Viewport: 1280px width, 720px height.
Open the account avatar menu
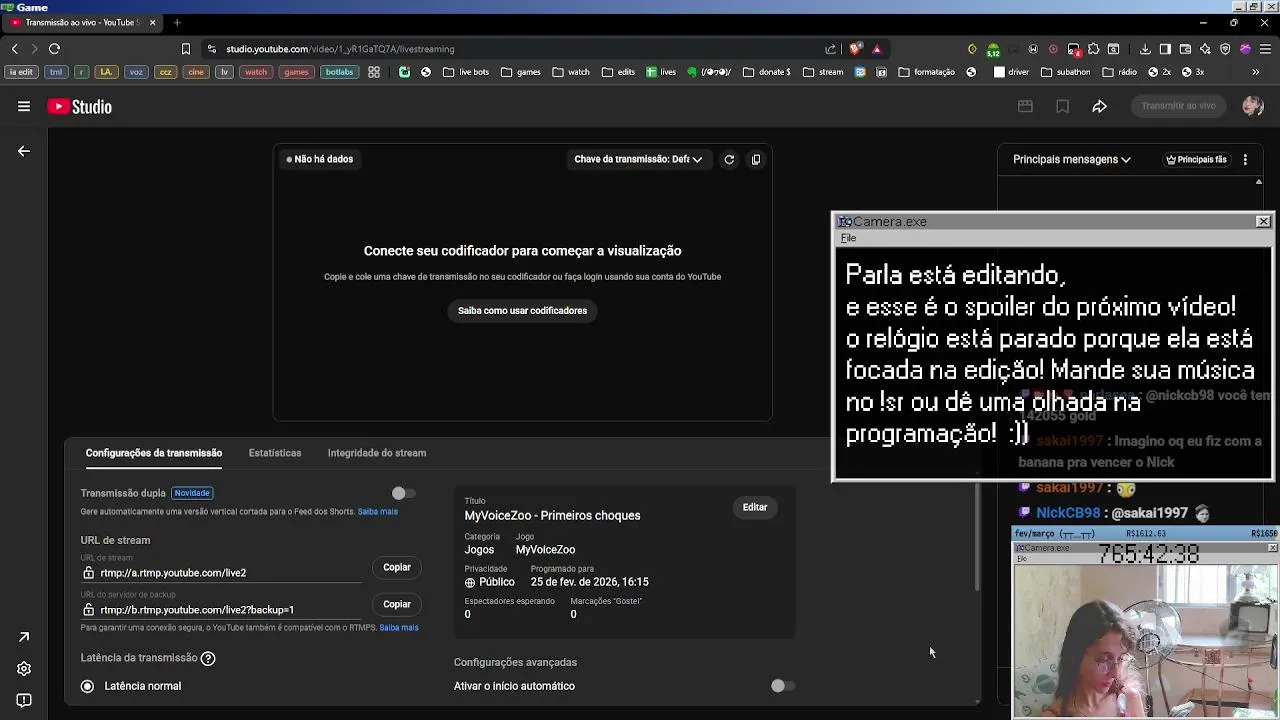coord(1252,106)
